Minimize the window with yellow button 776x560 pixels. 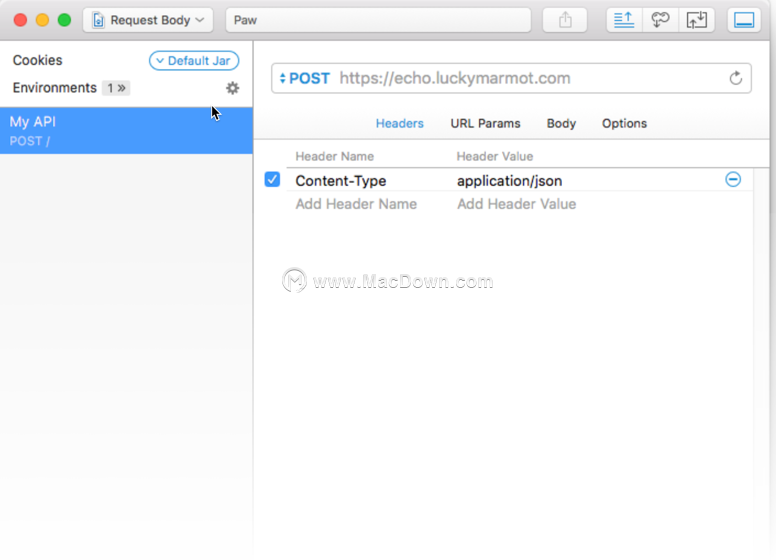click(x=43, y=20)
